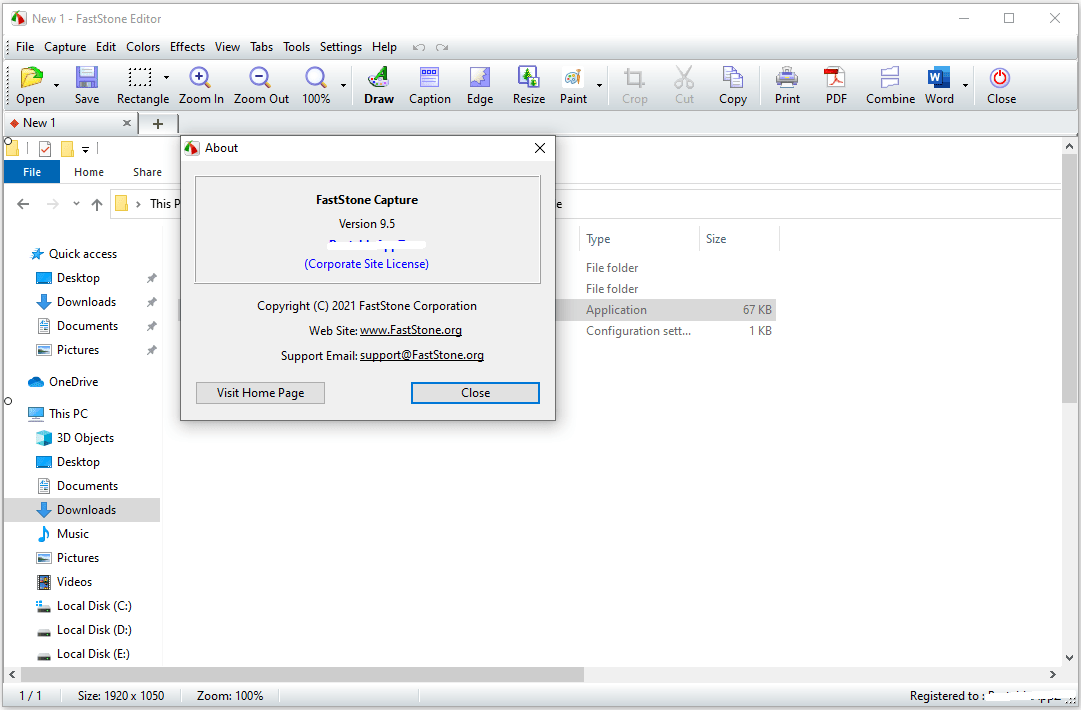Expand the zoom 100% dropdown arrow

pos(343,85)
